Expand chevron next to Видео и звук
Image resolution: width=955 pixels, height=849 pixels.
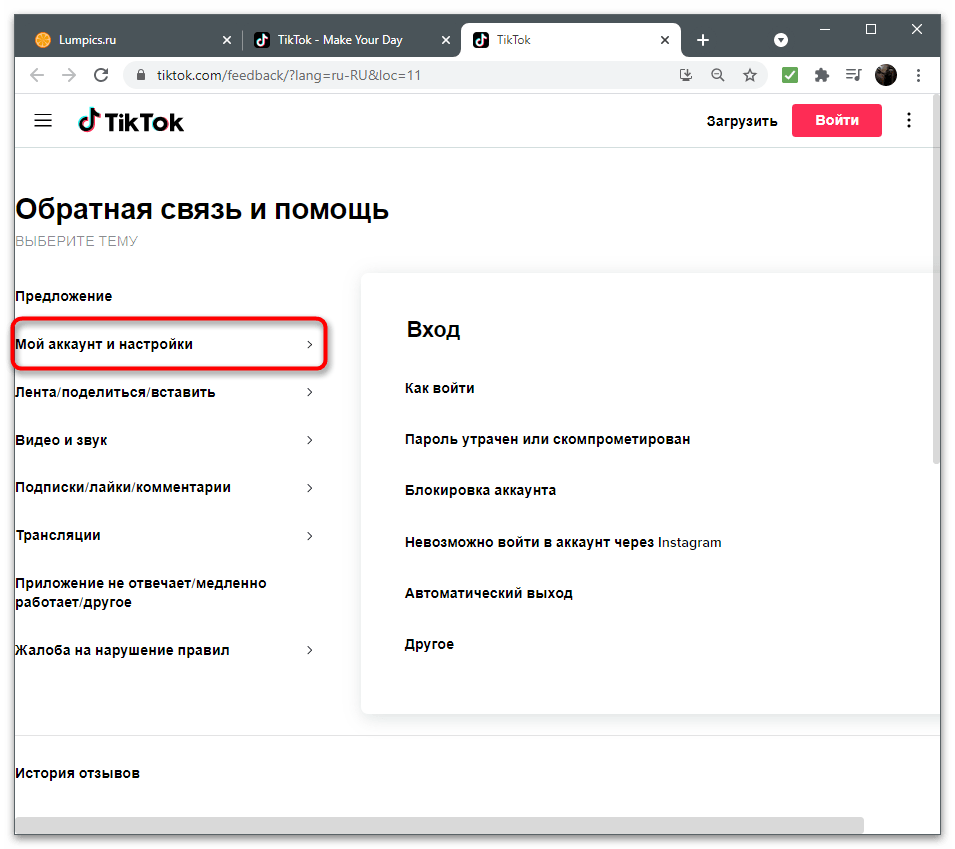click(309, 440)
